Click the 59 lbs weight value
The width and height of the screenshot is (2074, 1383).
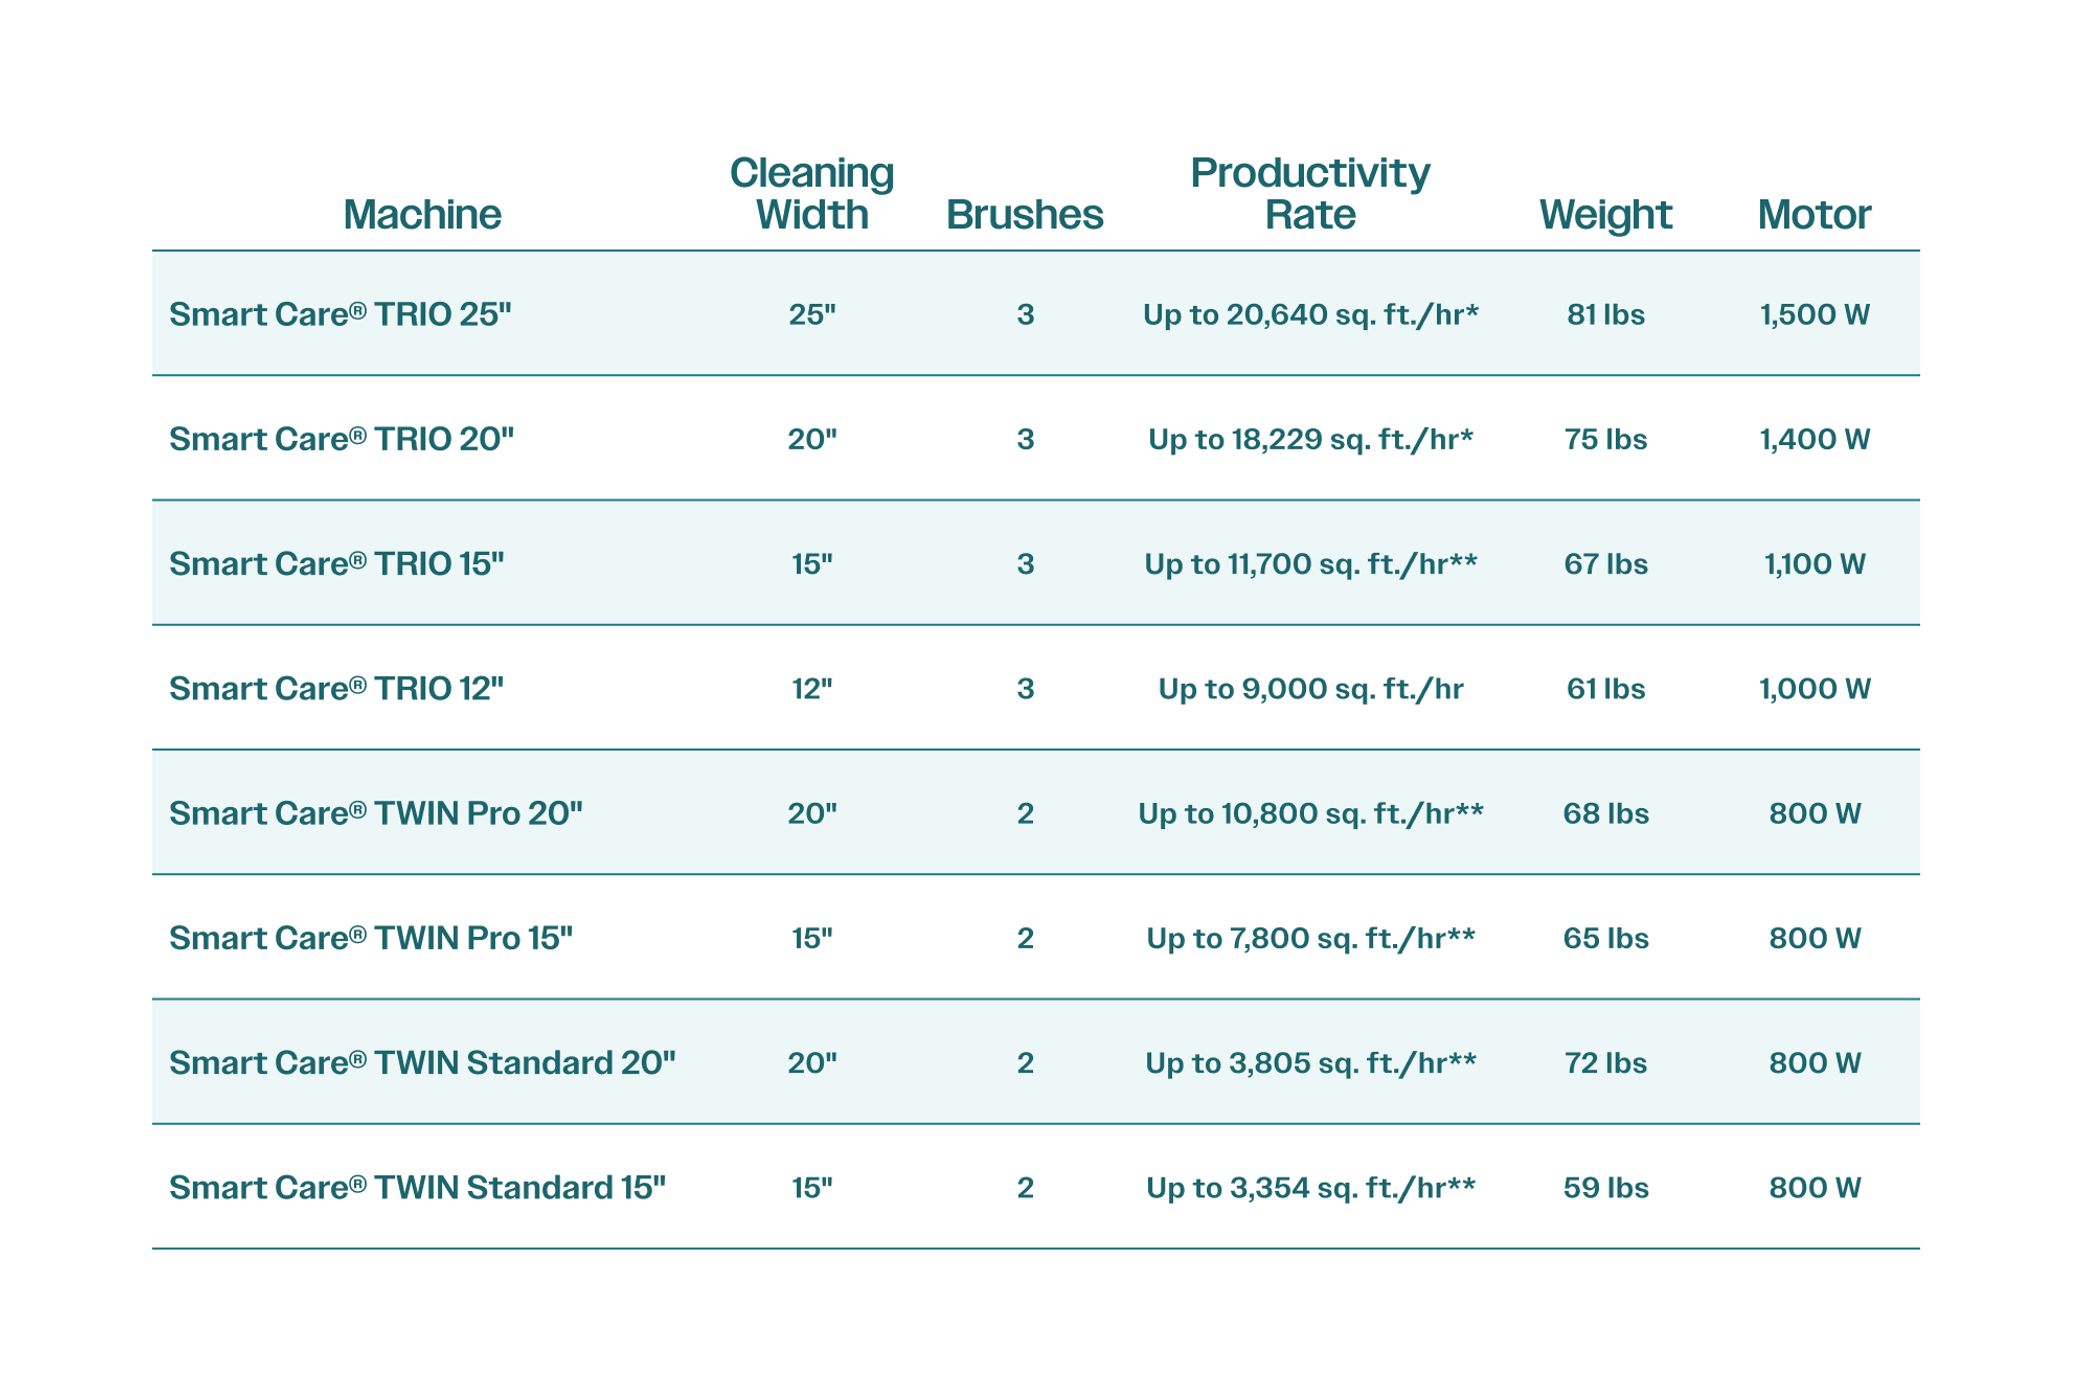click(1605, 1188)
